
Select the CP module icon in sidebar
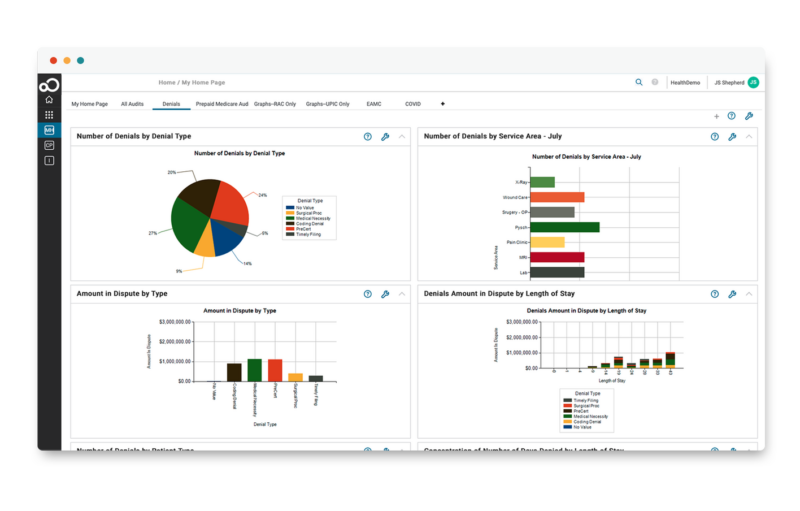coord(49,145)
